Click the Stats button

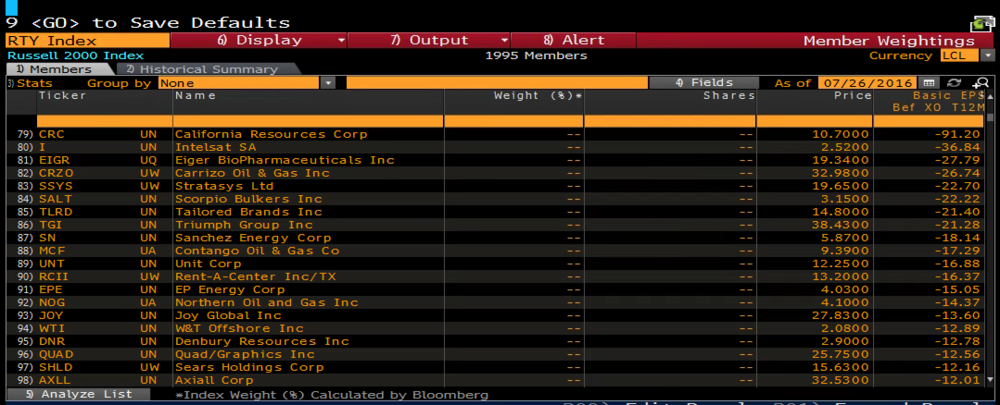click(30, 83)
